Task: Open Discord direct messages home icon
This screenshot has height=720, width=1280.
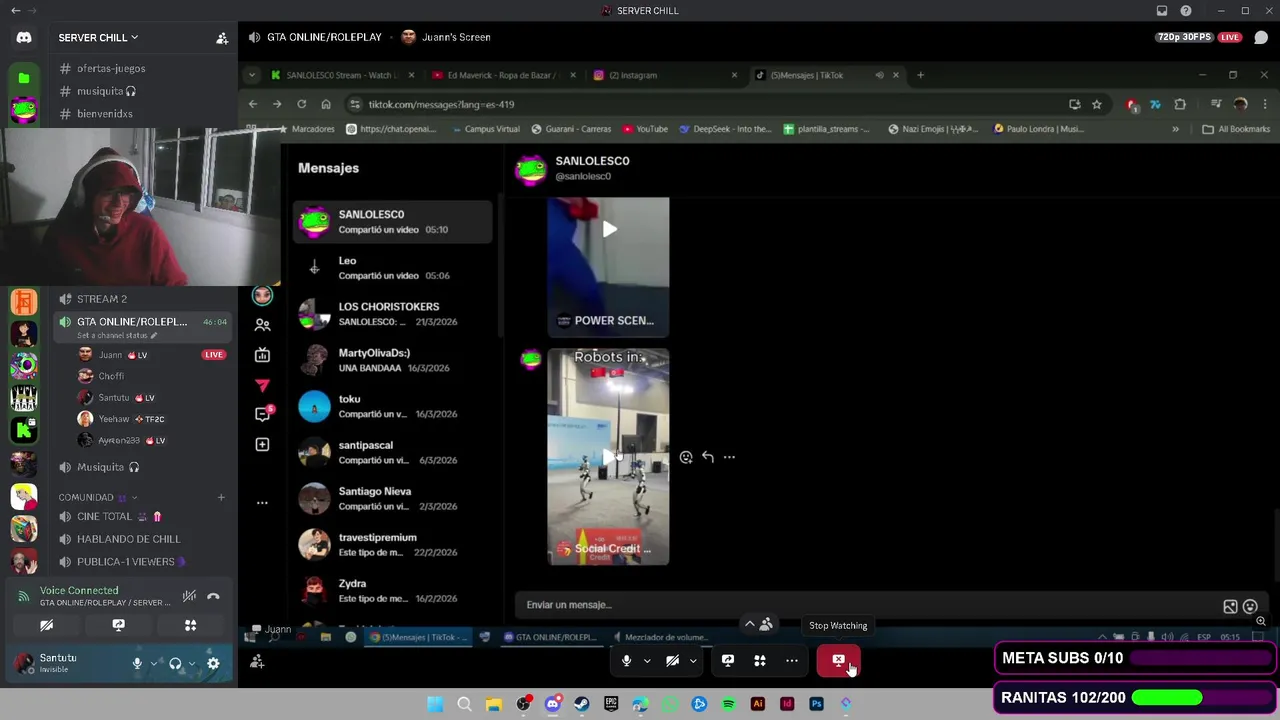Action: (24, 38)
